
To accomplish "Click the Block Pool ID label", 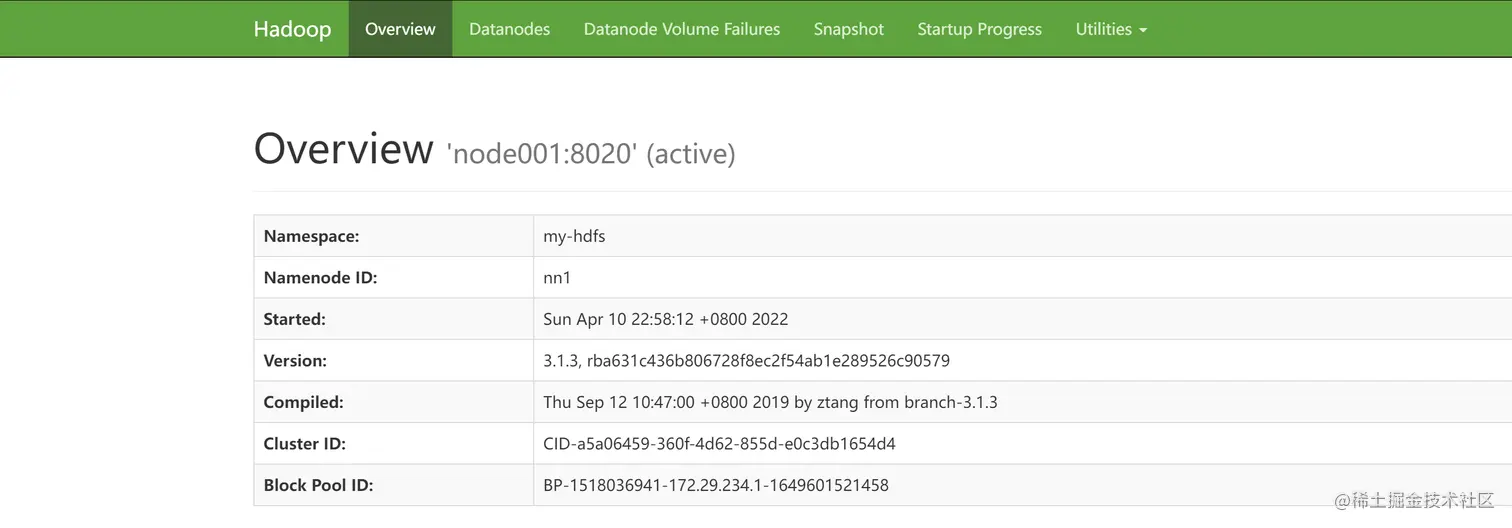I will coord(318,485).
